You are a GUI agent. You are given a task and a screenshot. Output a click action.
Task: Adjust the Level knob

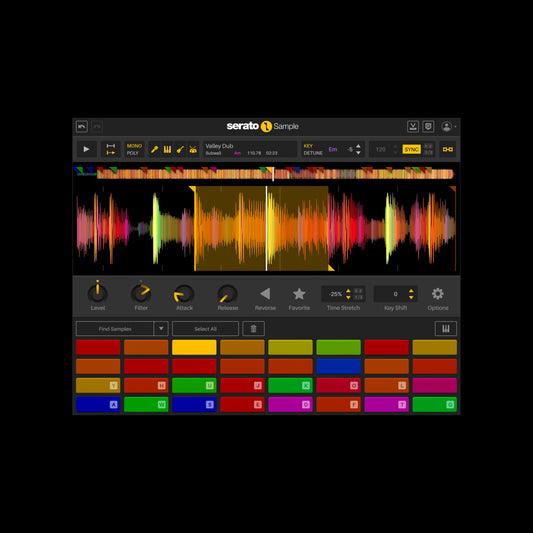coord(98,293)
